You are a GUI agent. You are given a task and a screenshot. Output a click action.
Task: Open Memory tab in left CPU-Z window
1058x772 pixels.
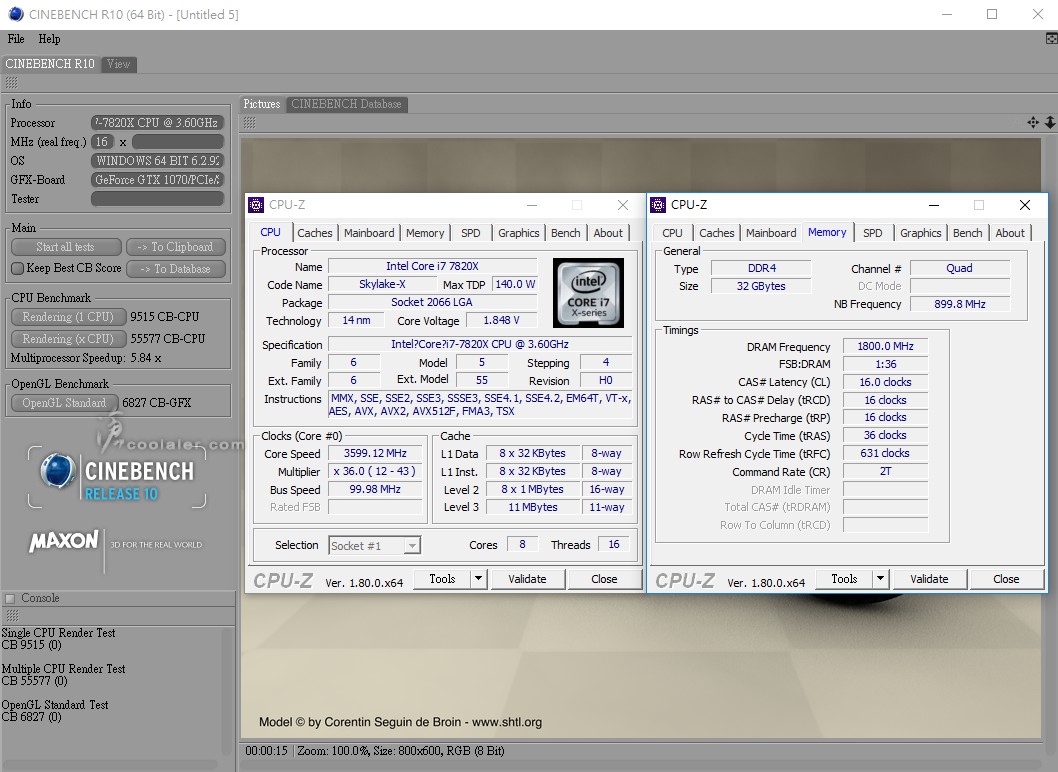pos(425,233)
